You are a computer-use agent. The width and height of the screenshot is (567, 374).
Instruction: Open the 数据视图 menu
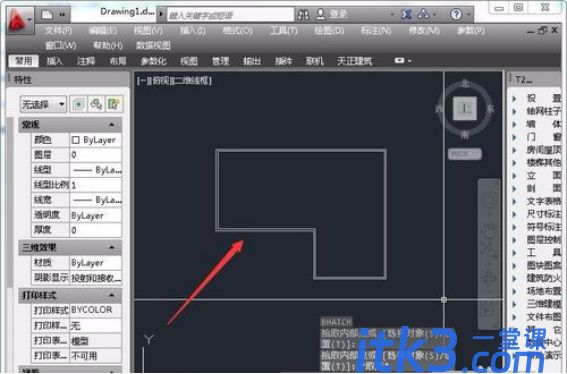tap(153, 46)
